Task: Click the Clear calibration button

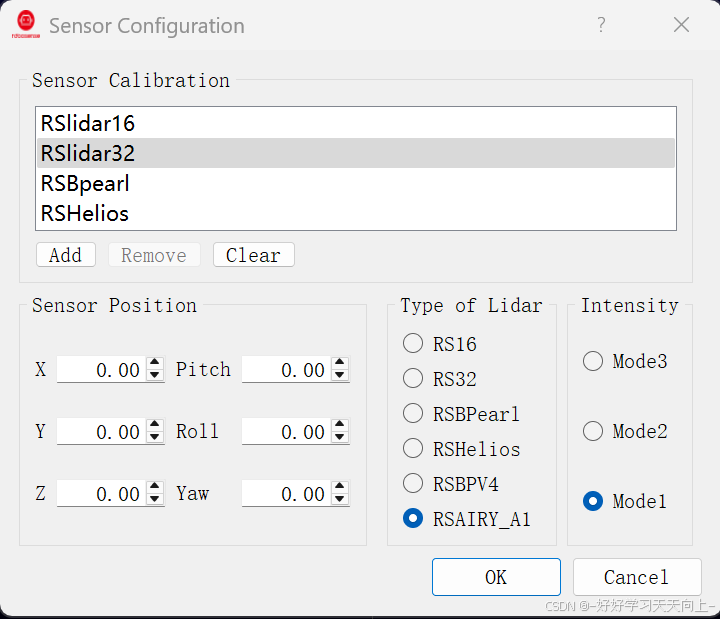Action: coord(253,255)
